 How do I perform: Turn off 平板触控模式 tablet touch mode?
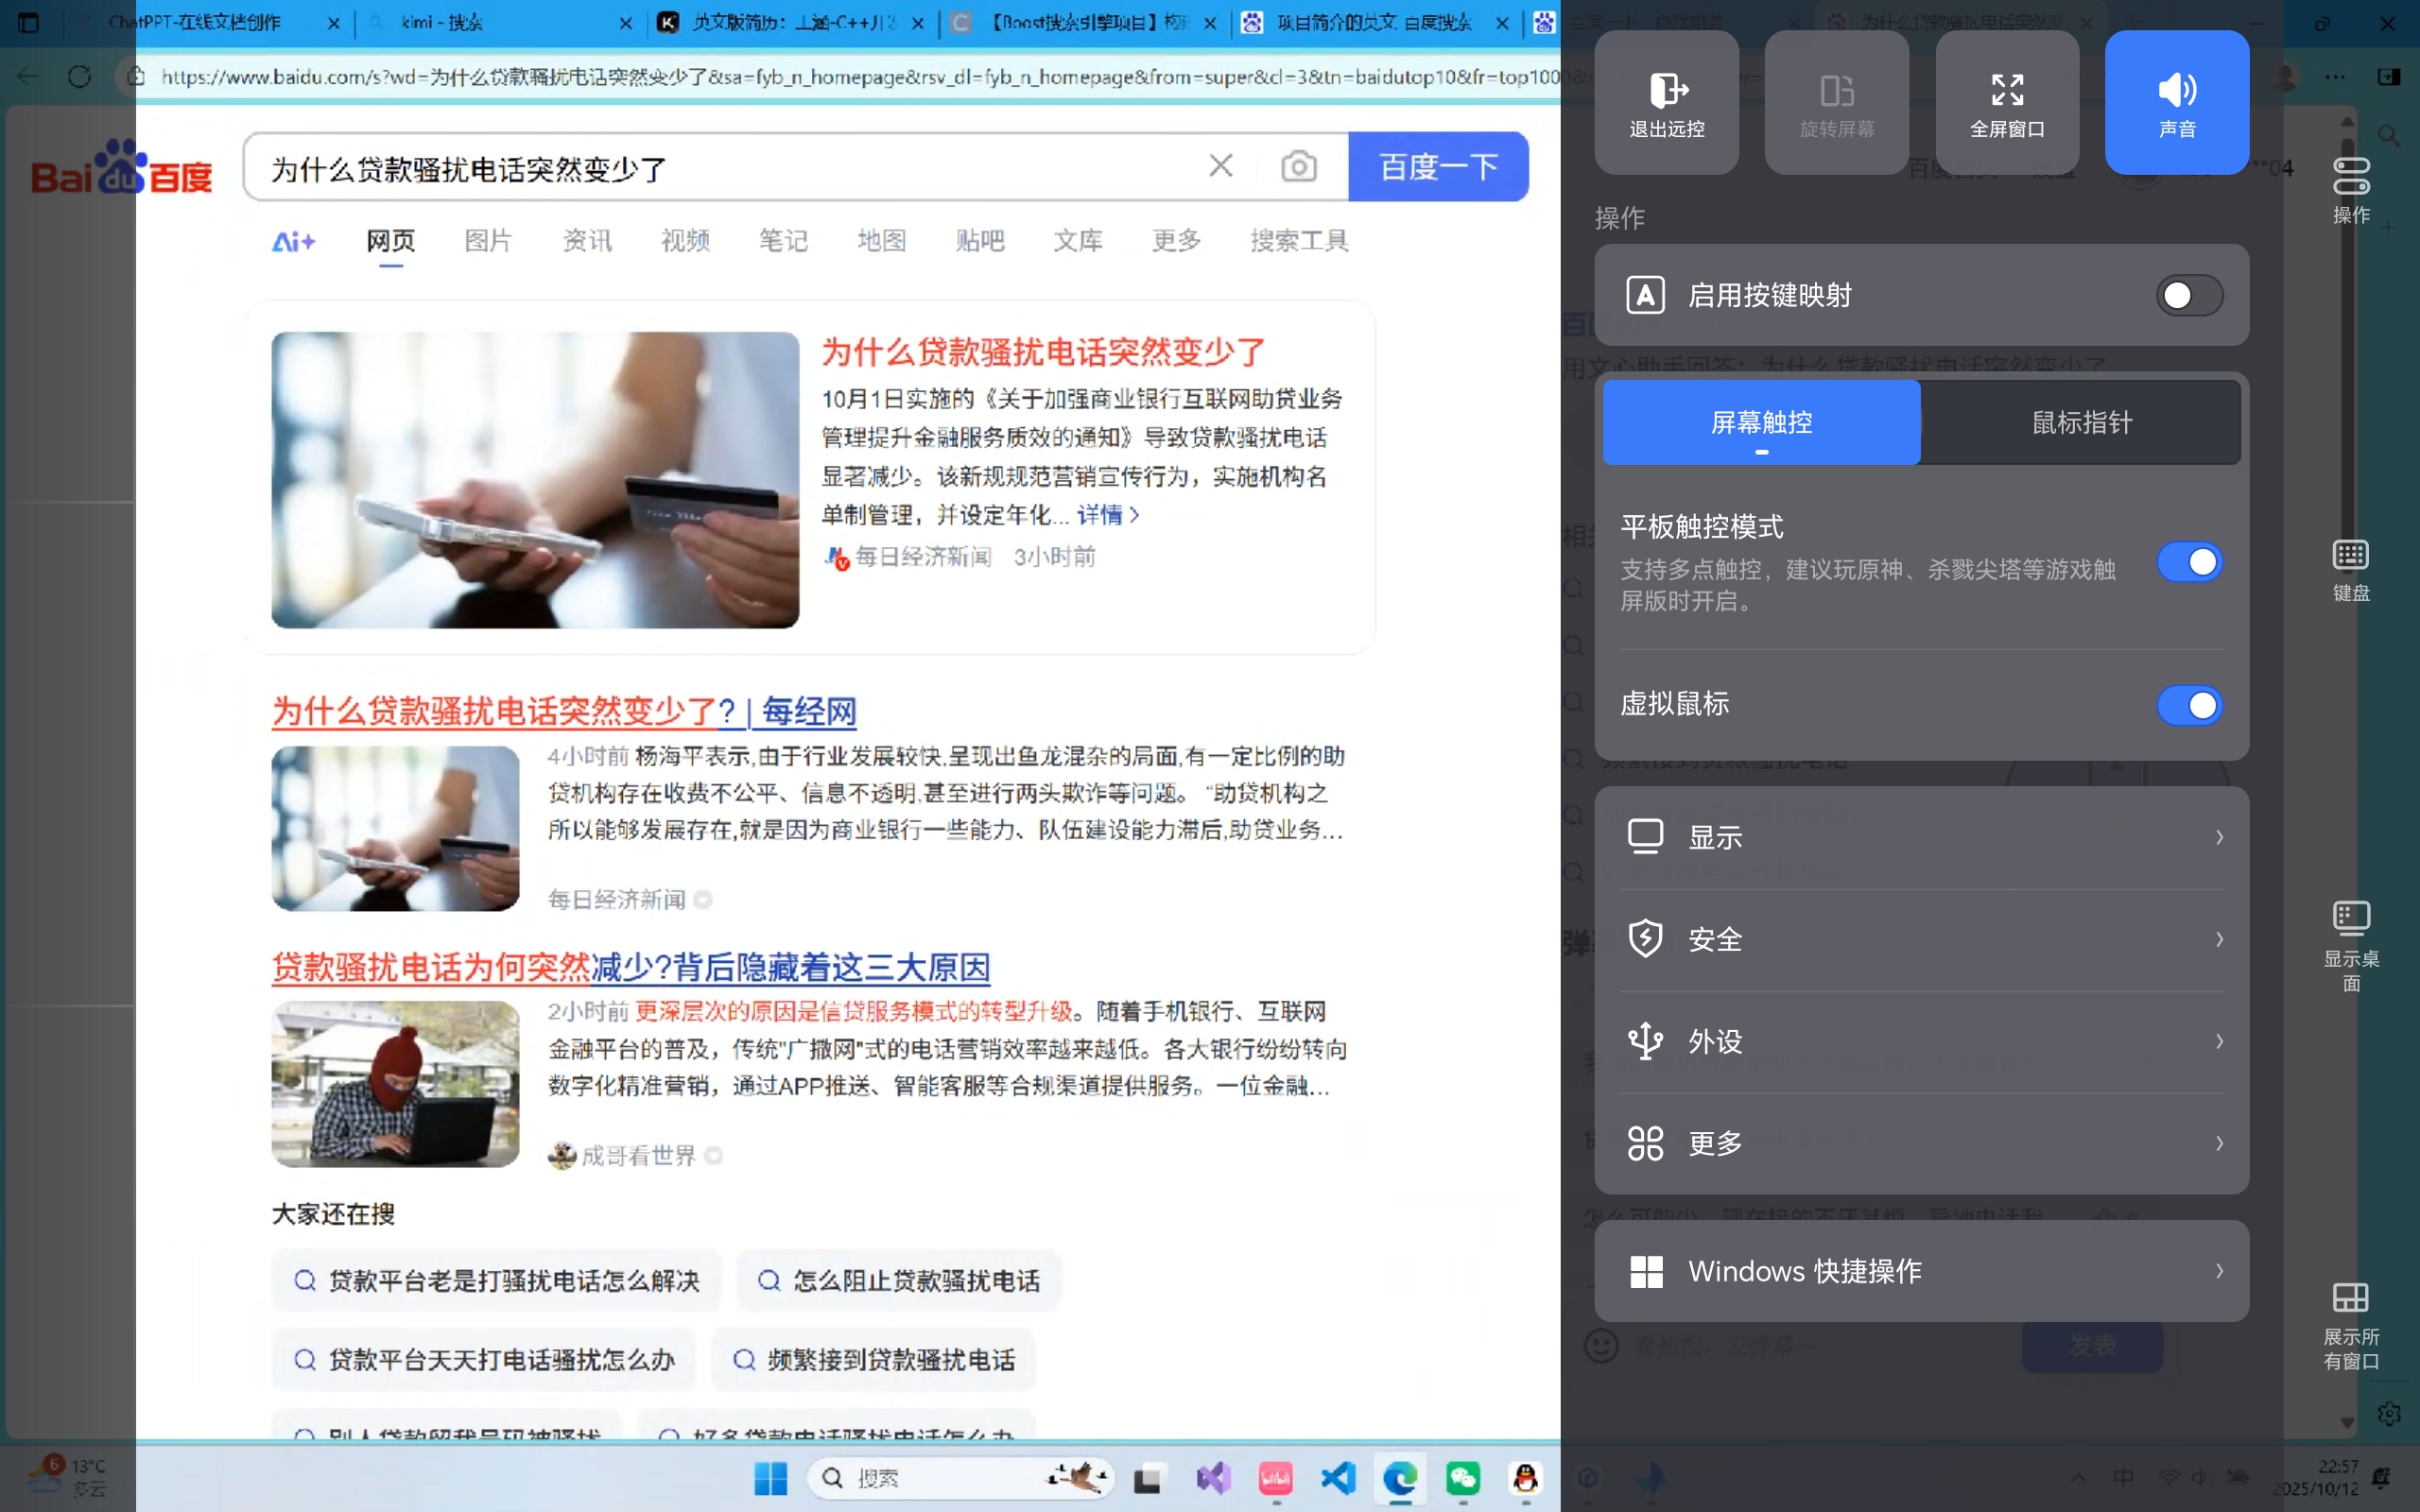(2188, 562)
